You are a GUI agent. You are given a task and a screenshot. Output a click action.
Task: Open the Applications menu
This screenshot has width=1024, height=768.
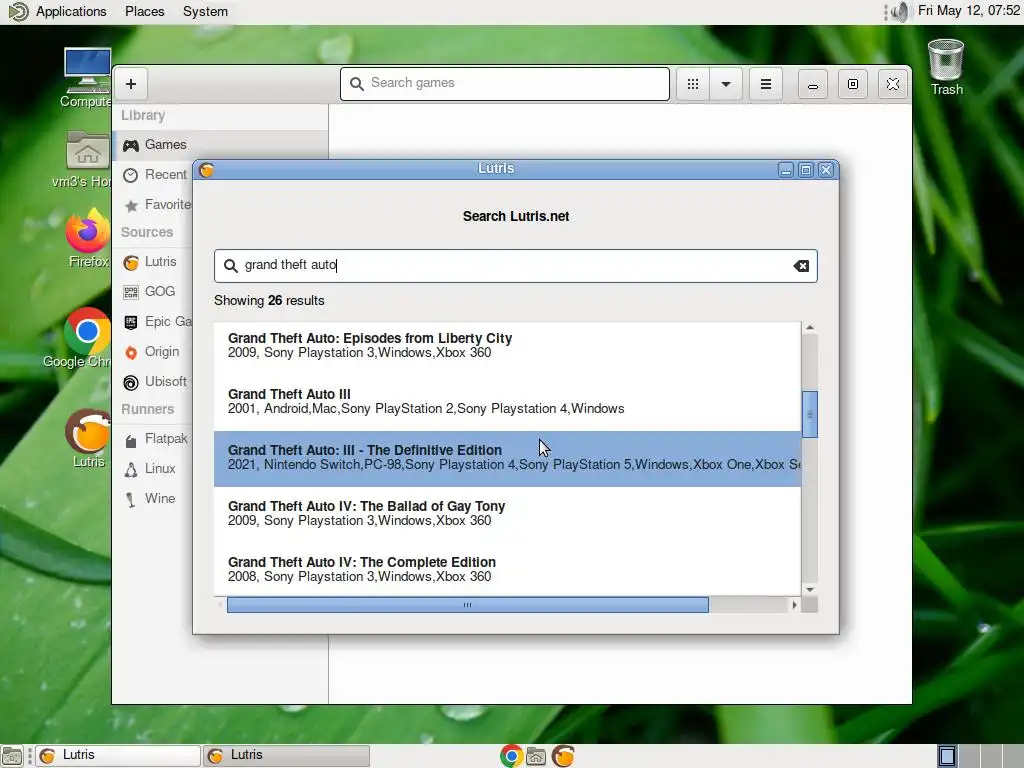pos(71,12)
